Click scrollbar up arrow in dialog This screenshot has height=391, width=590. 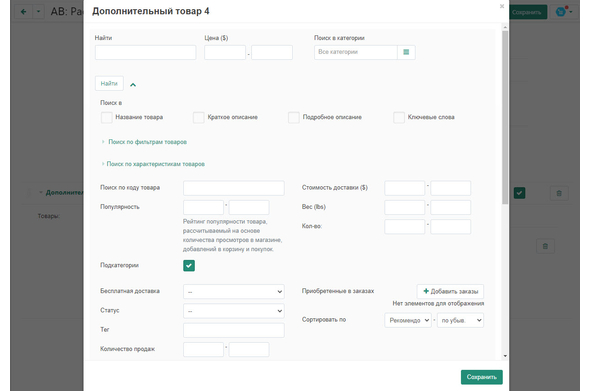[x=505, y=27]
